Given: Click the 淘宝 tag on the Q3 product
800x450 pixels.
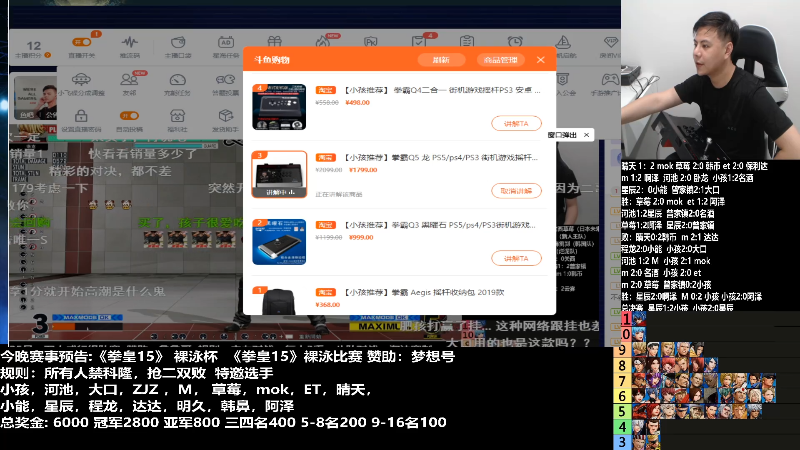Looking at the screenshot, I should click(326, 225).
